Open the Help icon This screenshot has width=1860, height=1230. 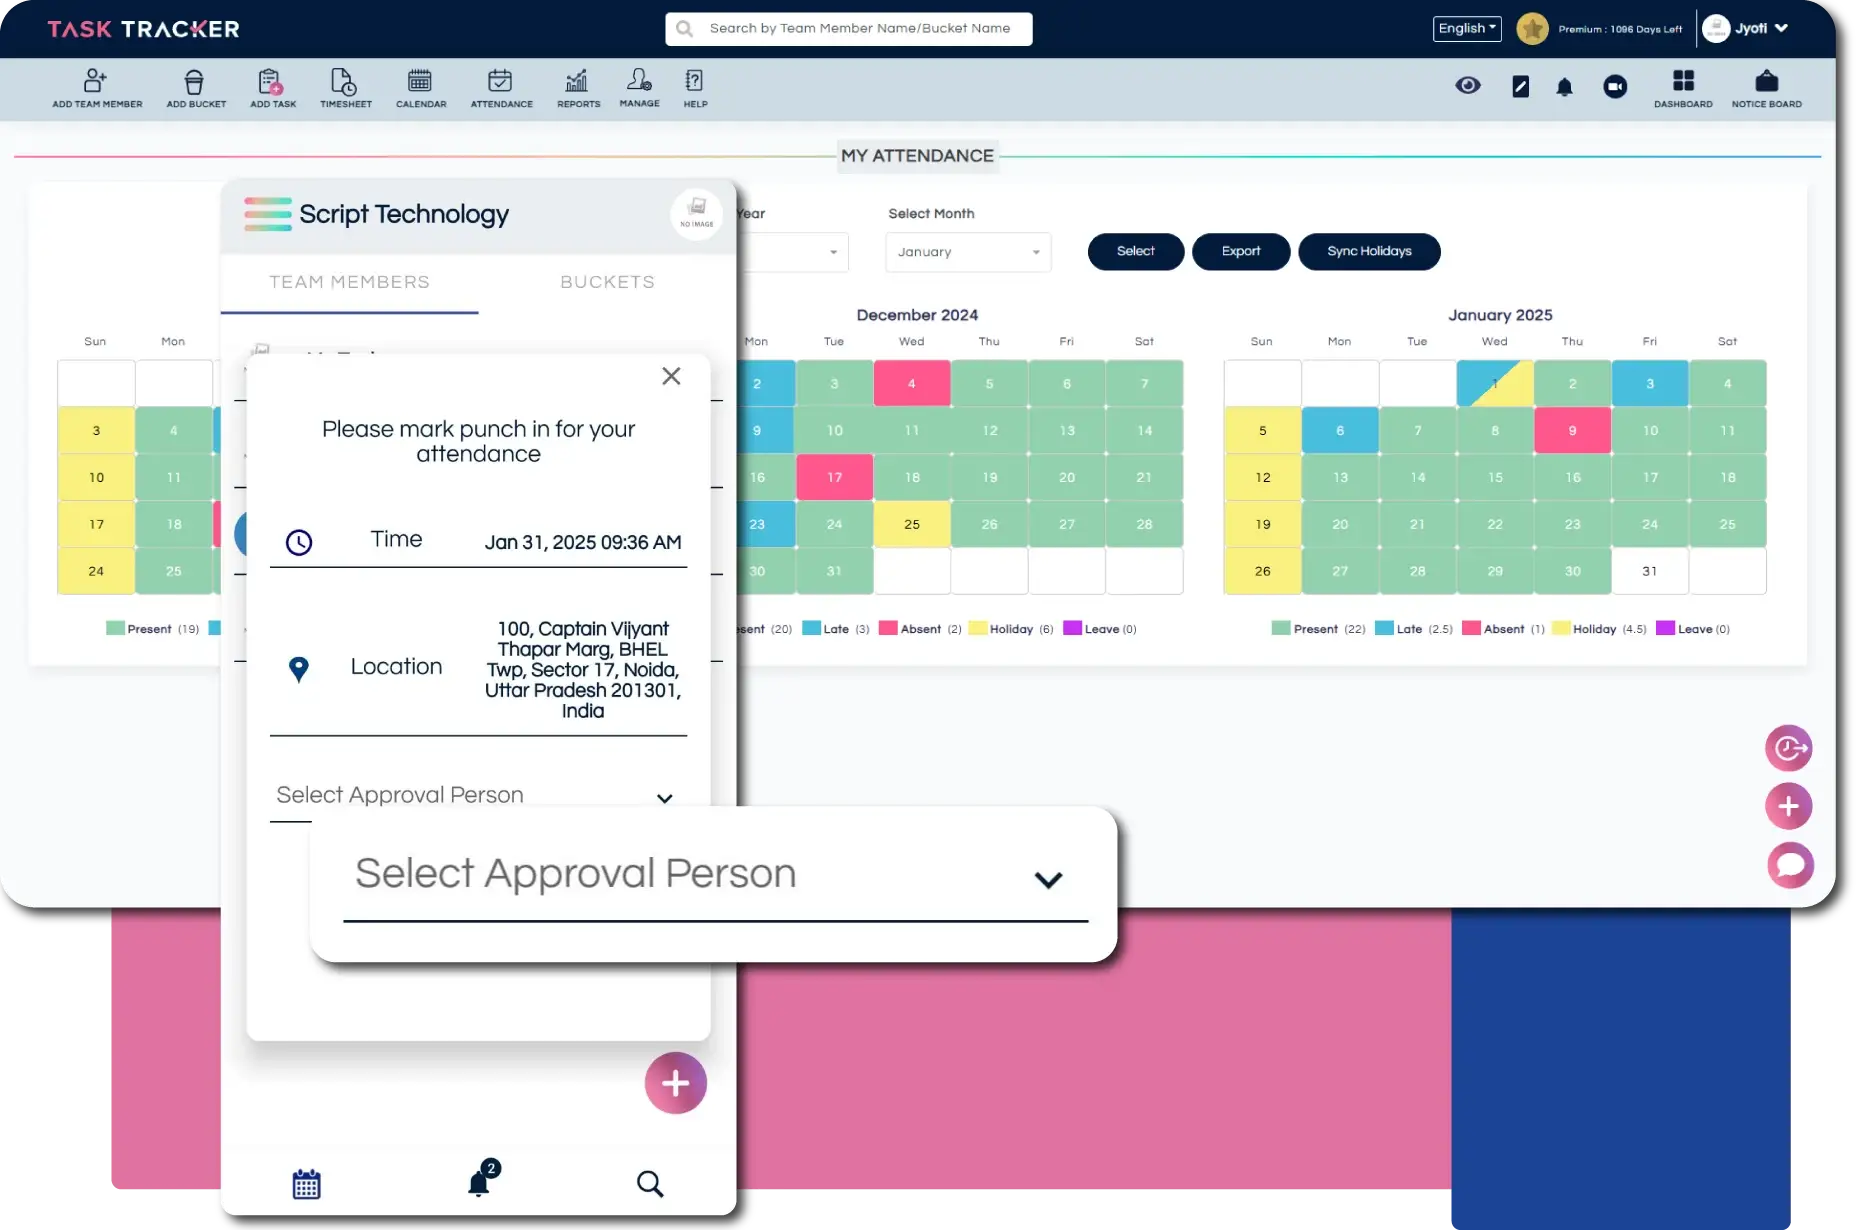[695, 88]
